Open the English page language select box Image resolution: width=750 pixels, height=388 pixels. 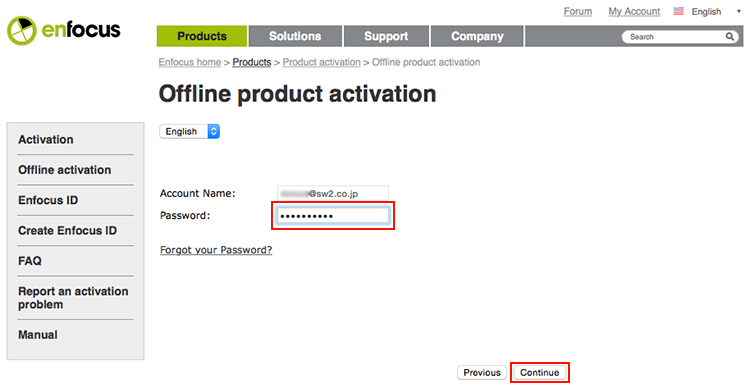click(x=189, y=131)
